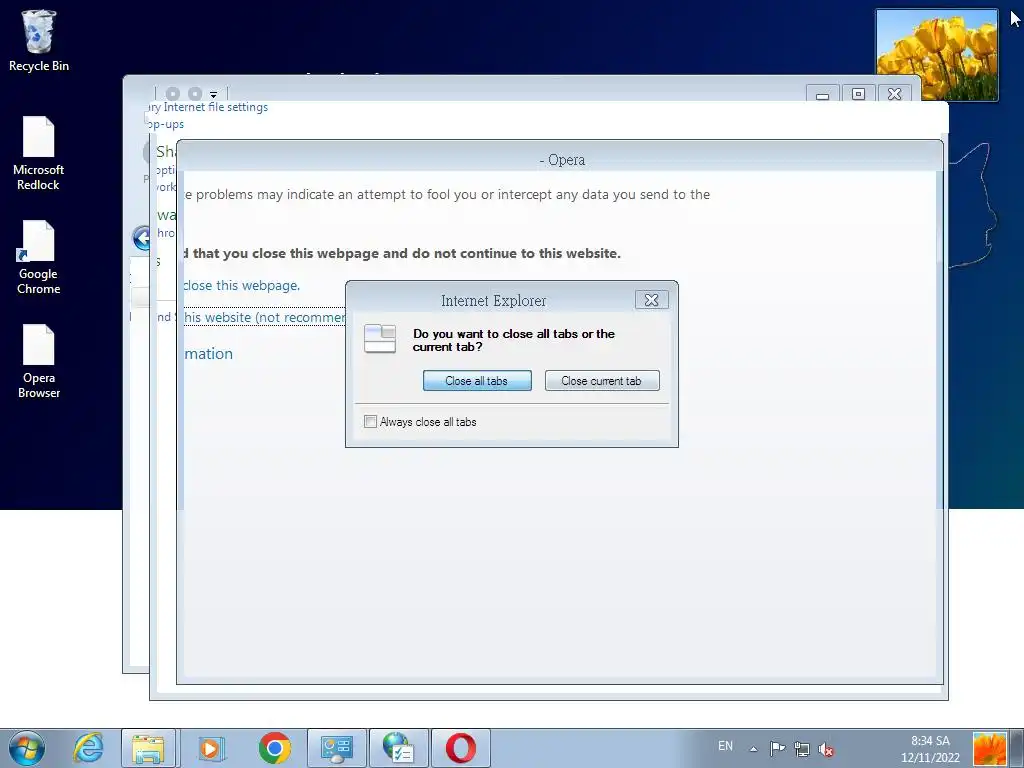Open the Action Center flag icon
1024x768 pixels.
pos(776,748)
